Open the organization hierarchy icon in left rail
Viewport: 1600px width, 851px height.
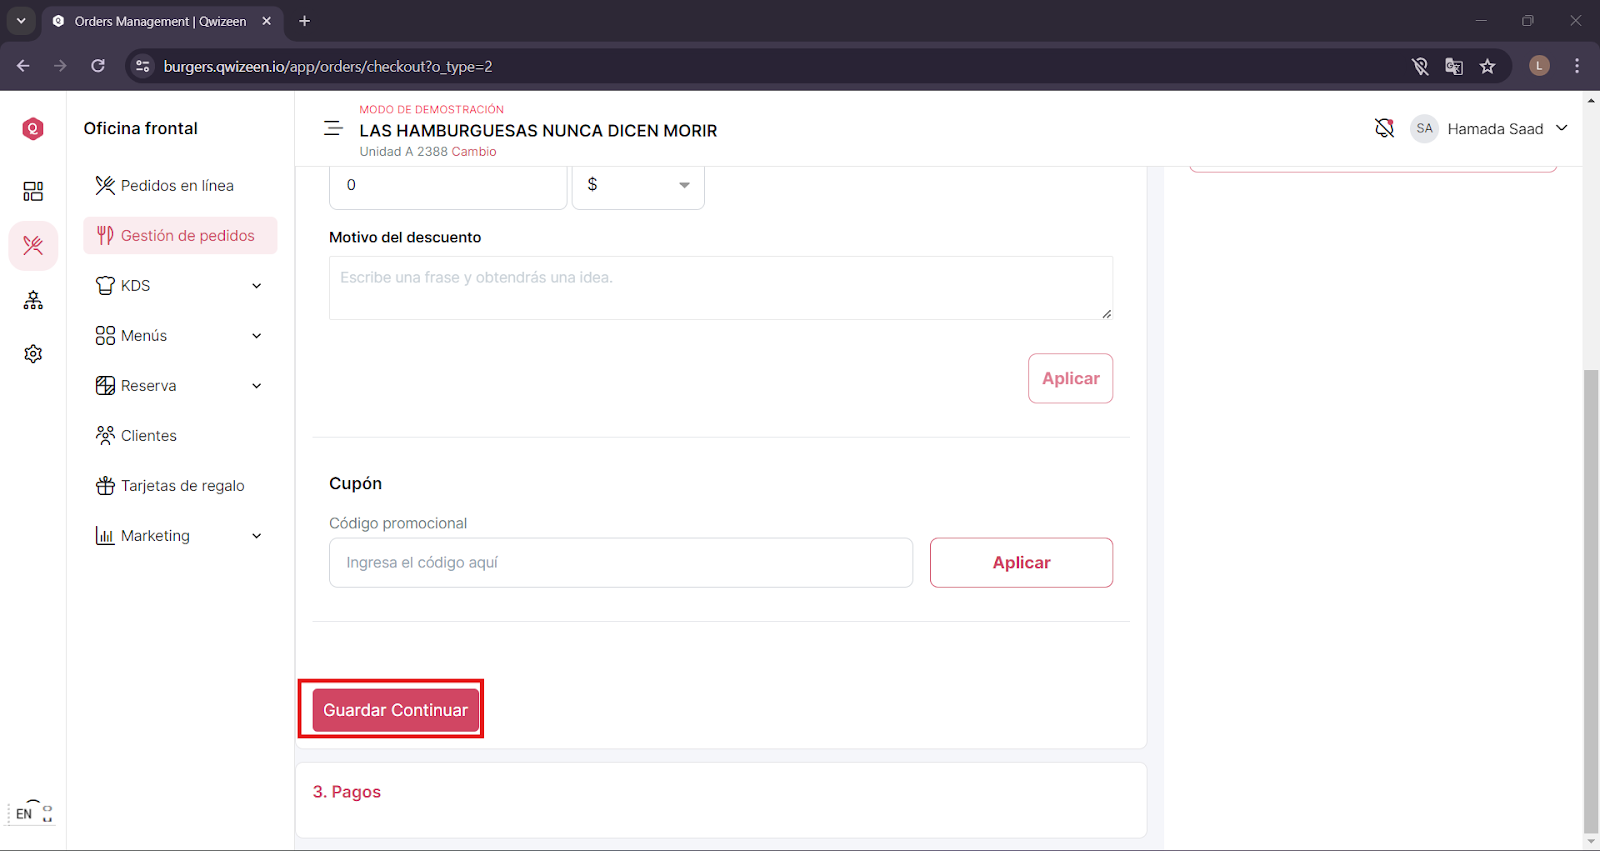(33, 300)
